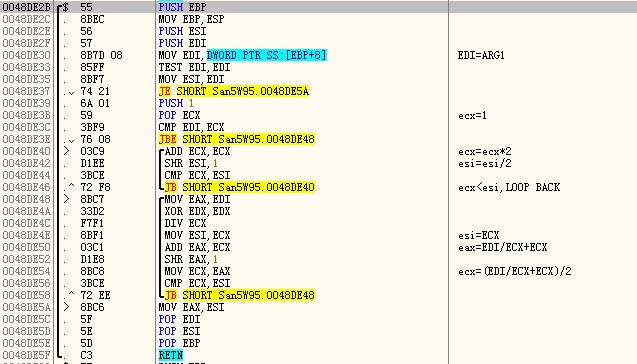Click the PUSH 1 instruction
Screen dimensions: 637x364
click(176, 103)
